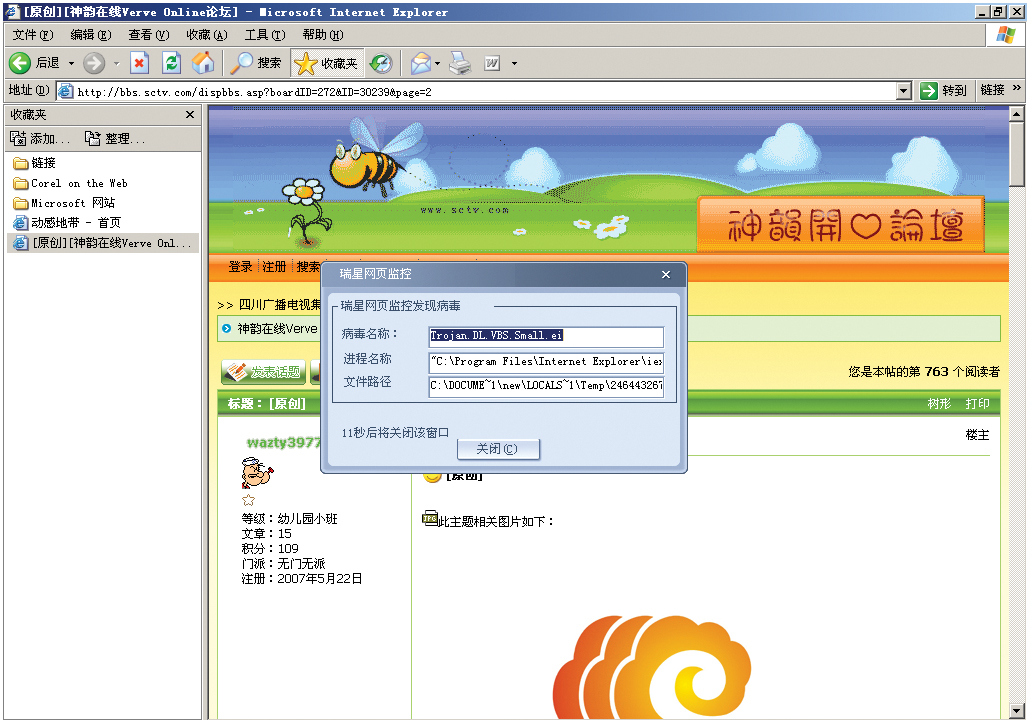Click the vertical scrollbar thumb
Image resolution: width=1032 pixels, height=720 pixels.
tap(1017, 153)
